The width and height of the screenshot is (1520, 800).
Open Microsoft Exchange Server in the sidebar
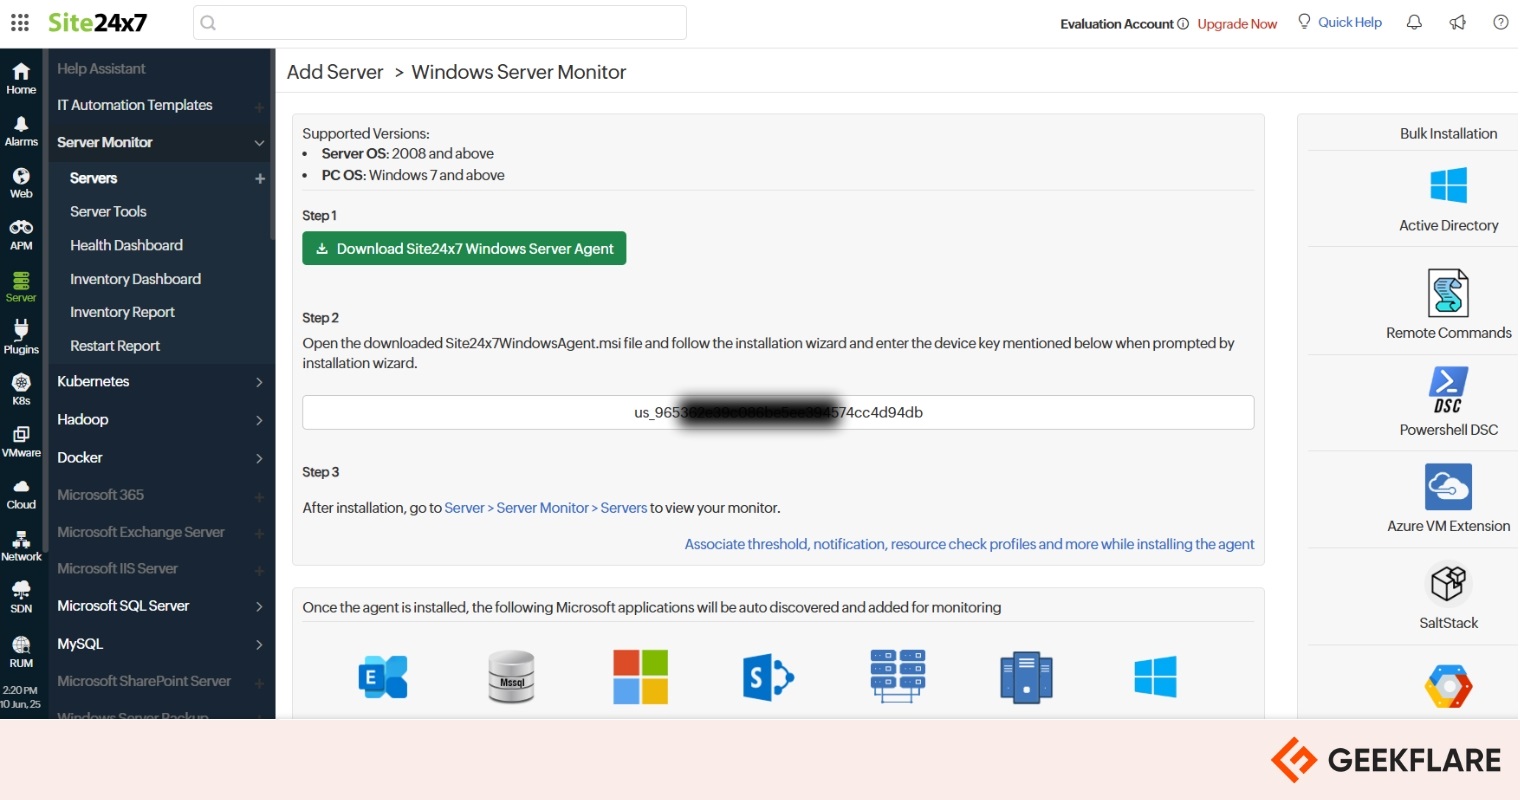pos(141,532)
